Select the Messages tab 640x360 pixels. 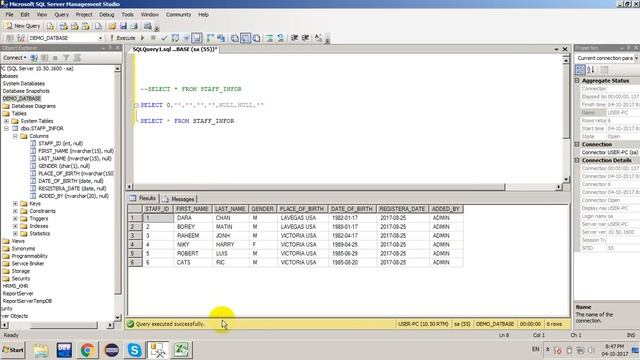(178, 199)
